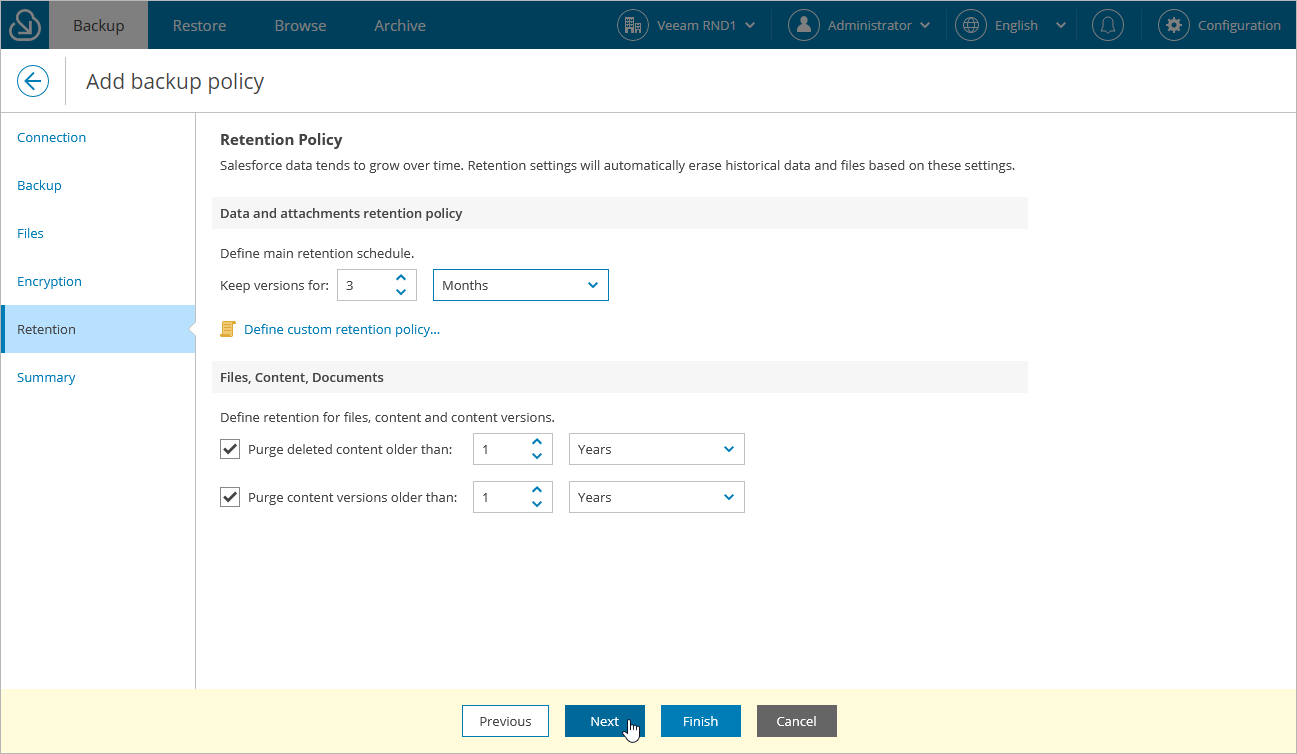Viewport: 1297px width, 754px height.
Task: Go back using the circular arrow icon
Action: (33, 81)
